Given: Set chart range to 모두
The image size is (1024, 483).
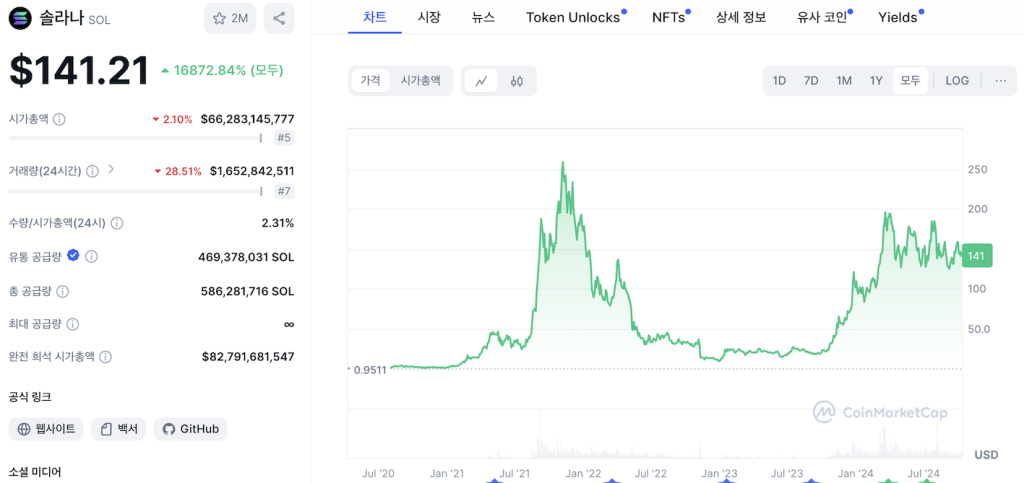Looking at the screenshot, I should click(x=910, y=81).
